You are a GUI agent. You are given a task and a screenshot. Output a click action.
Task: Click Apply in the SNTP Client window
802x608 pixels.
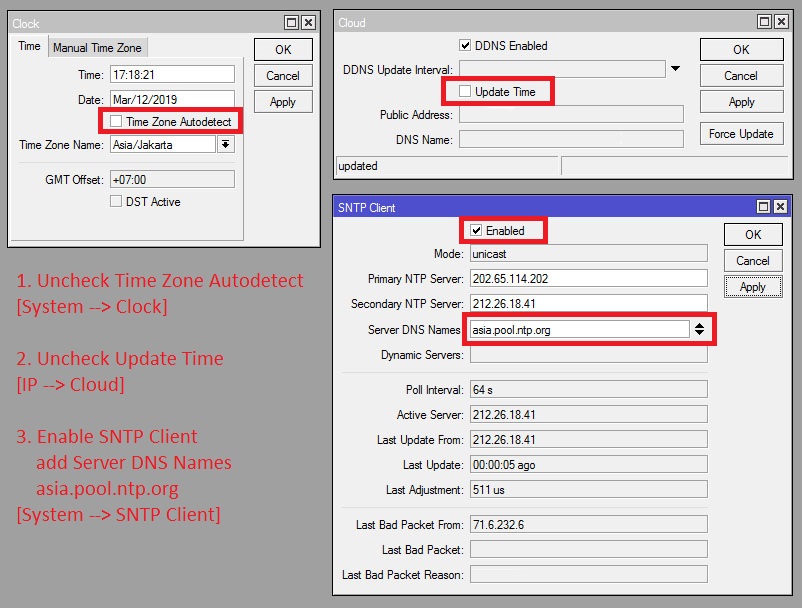pyautogui.click(x=752, y=287)
